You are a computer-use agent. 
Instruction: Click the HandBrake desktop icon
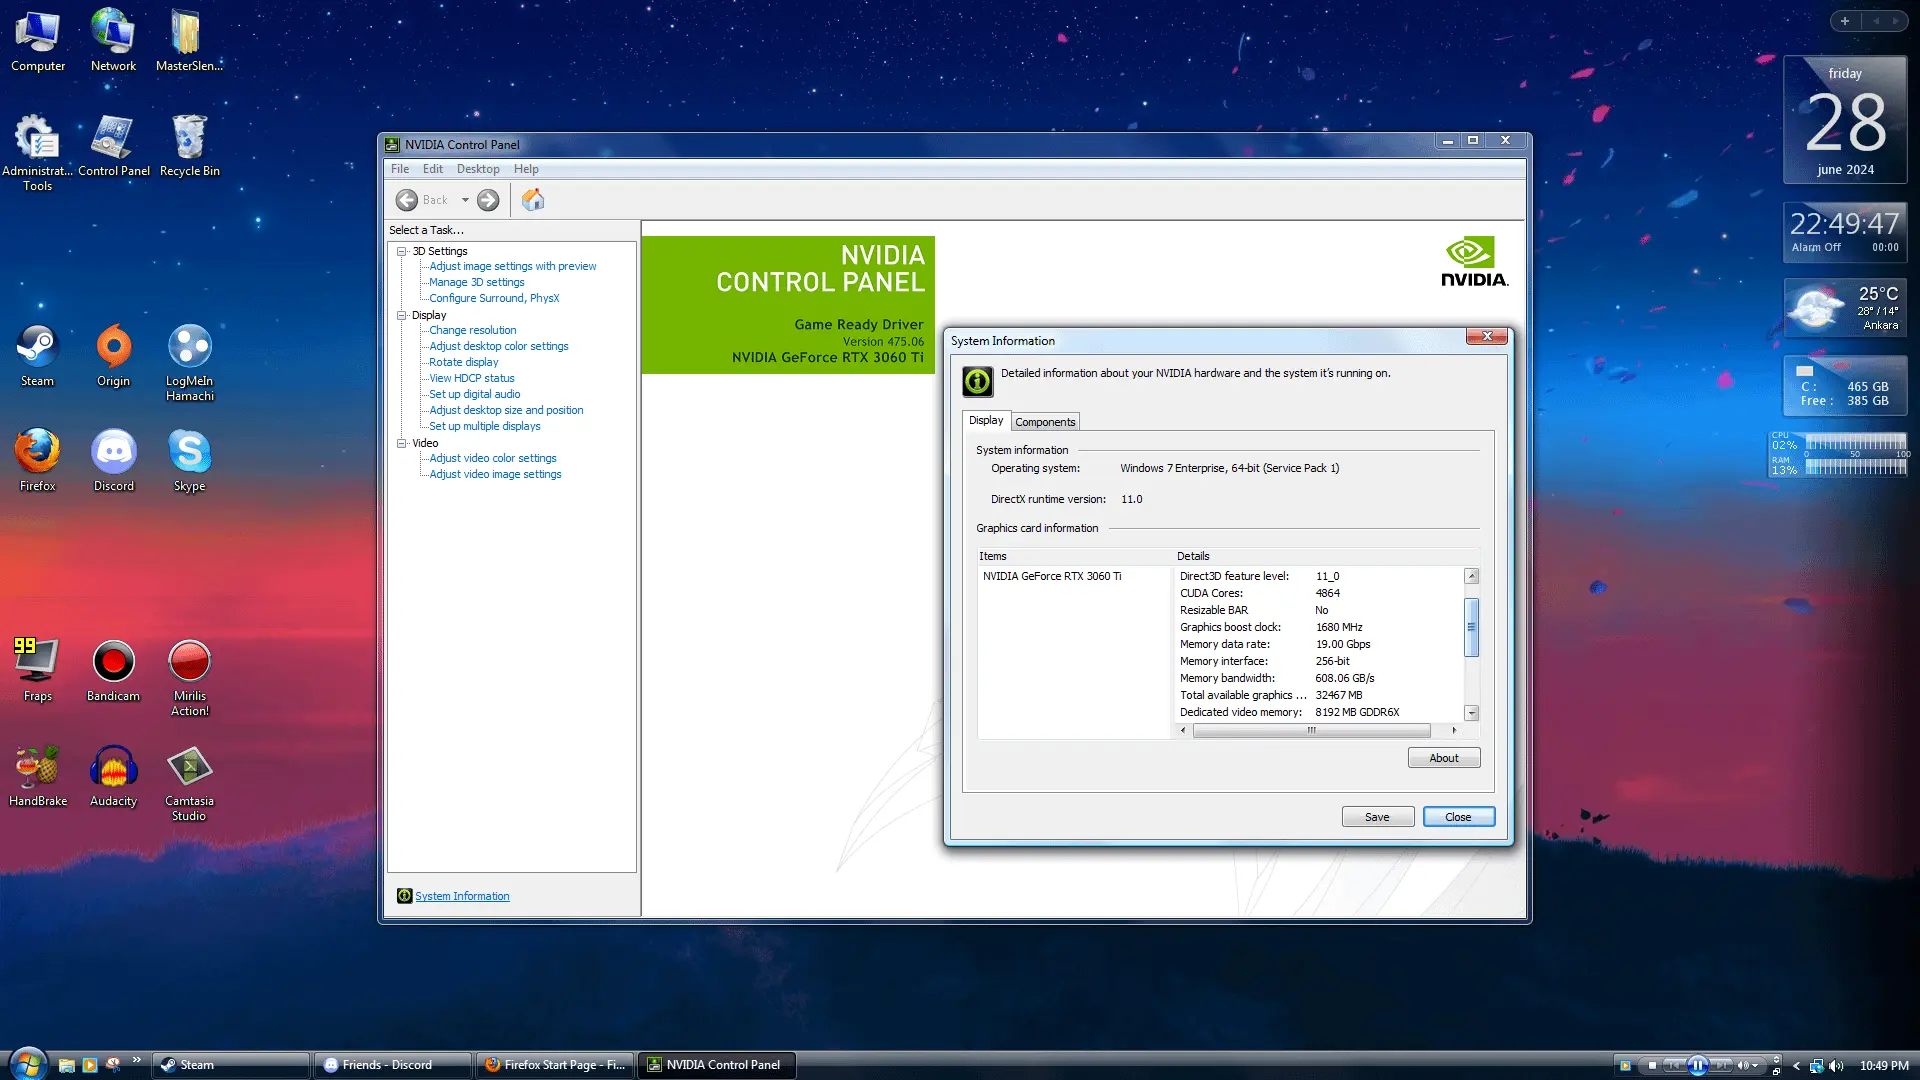(x=37, y=776)
